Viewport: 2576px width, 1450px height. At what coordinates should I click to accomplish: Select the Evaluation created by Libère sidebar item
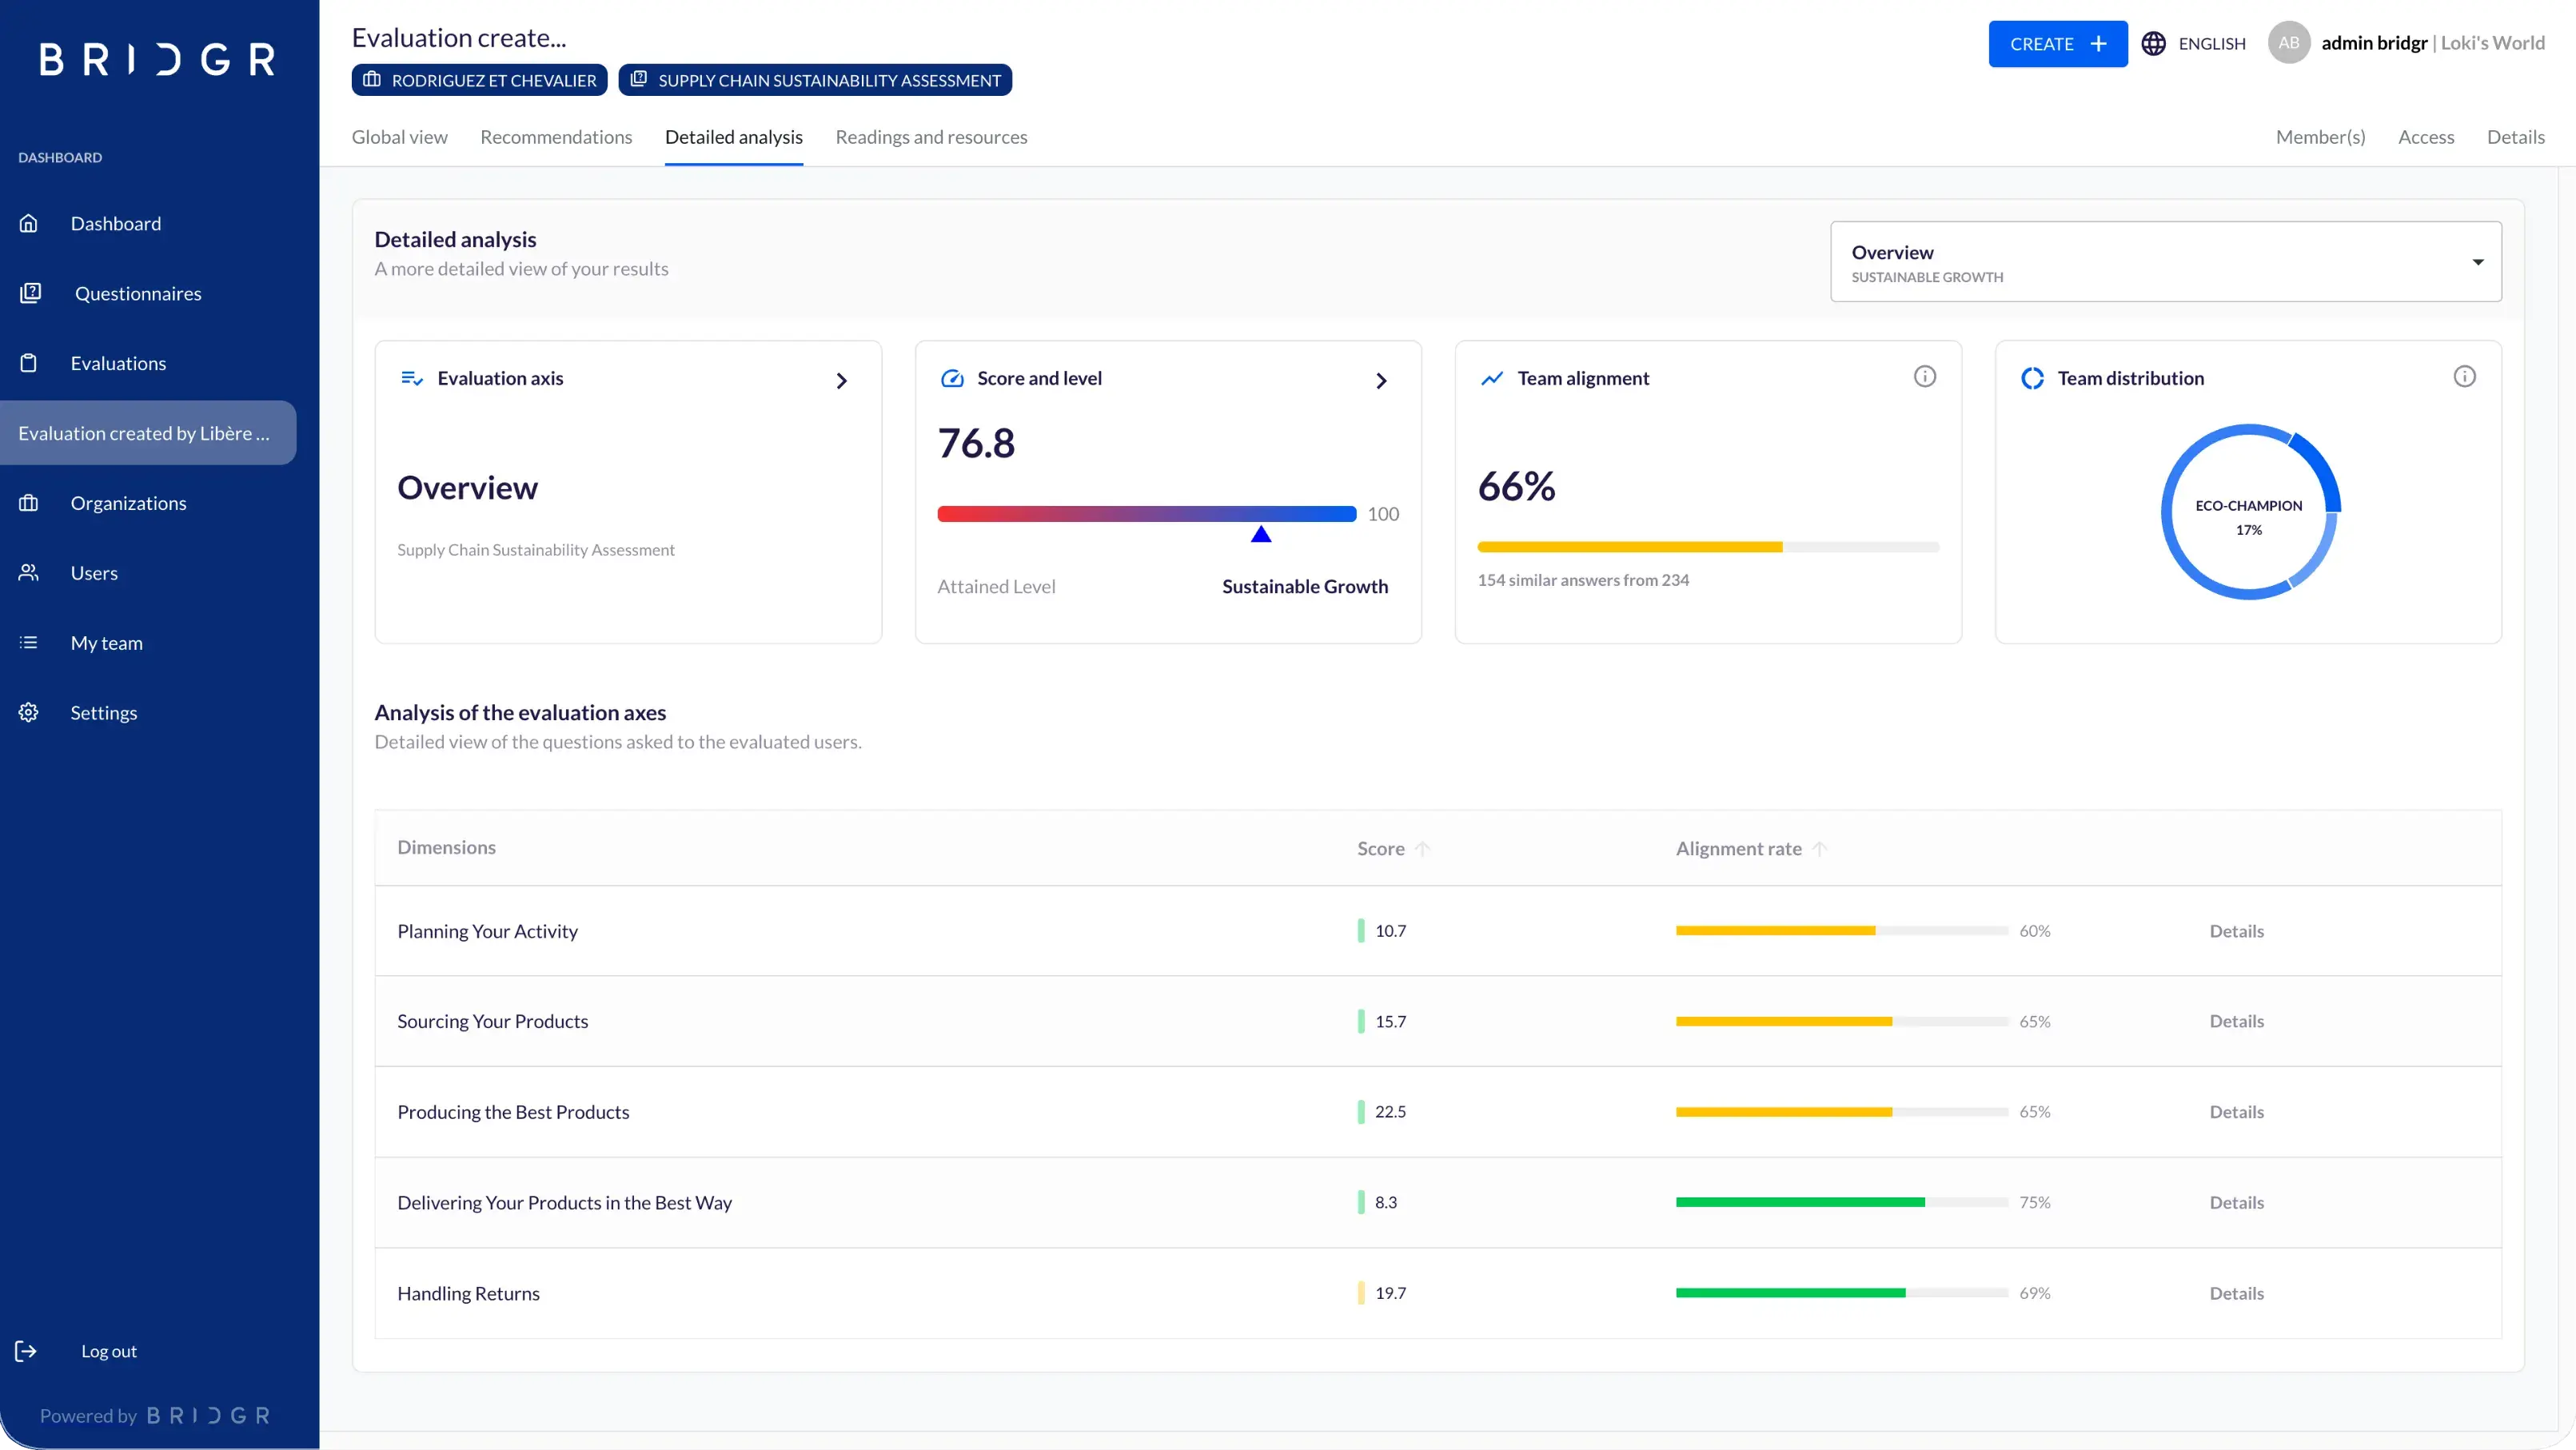[x=148, y=433]
